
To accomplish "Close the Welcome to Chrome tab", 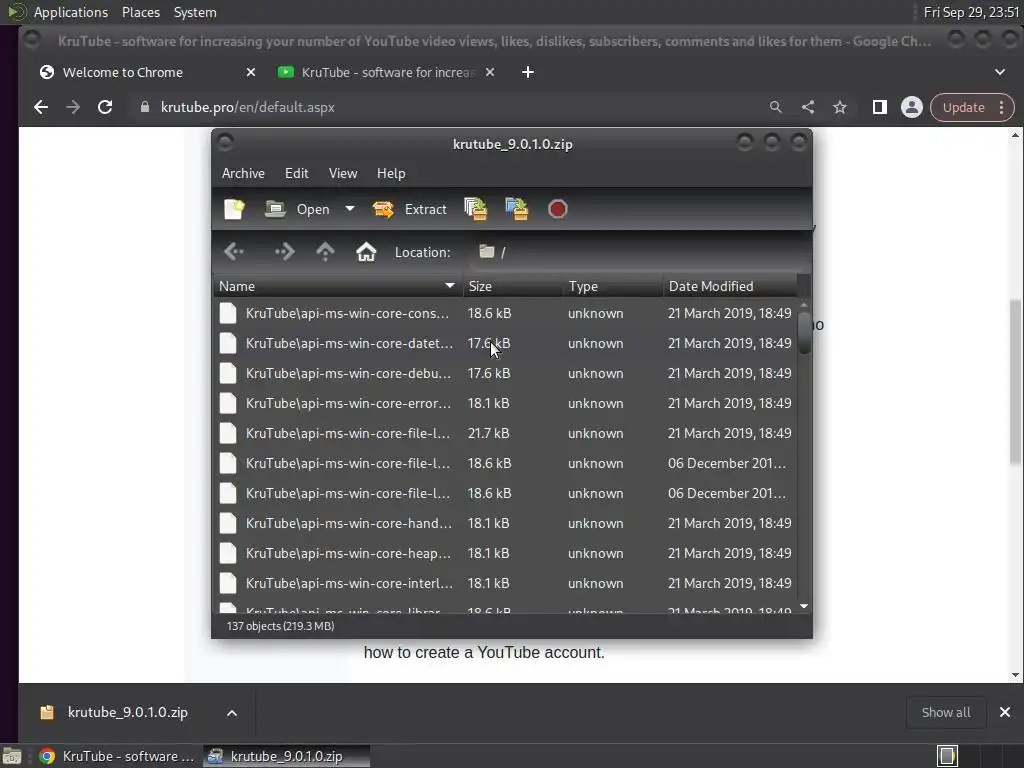I will pos(251,72).
